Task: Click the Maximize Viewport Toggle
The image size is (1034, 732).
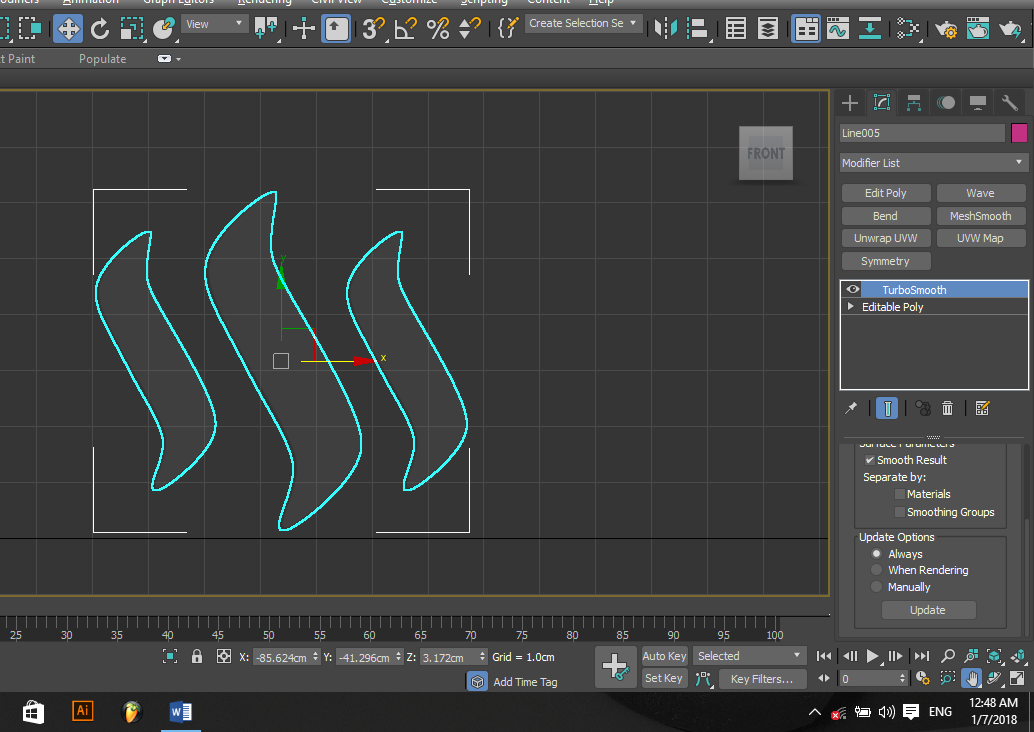Action: [1018, 677]
